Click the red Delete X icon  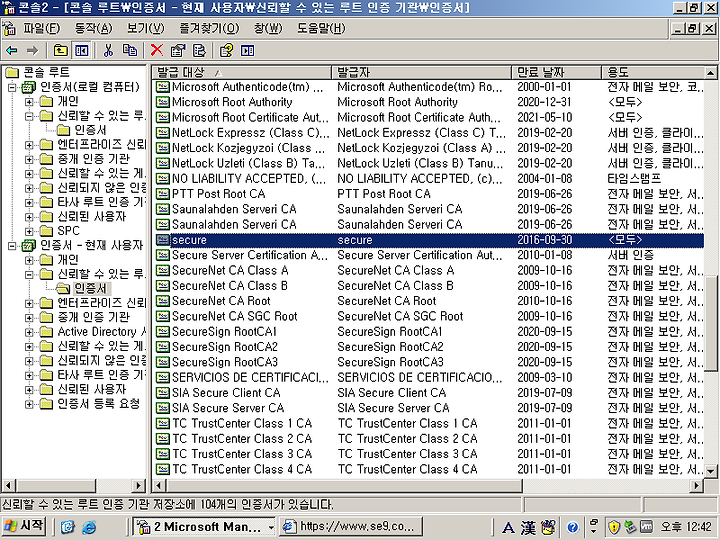click(157, 51)
